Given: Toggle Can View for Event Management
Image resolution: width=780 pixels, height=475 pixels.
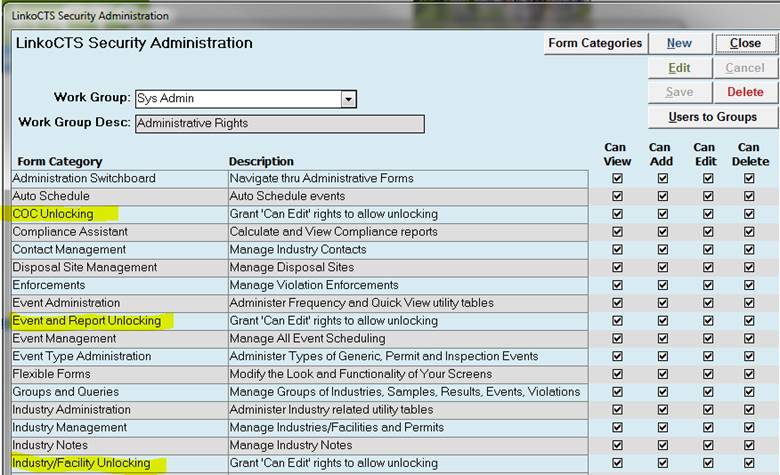Looking at the screenshot, I should pyautogui.click(x=617, y=339).
